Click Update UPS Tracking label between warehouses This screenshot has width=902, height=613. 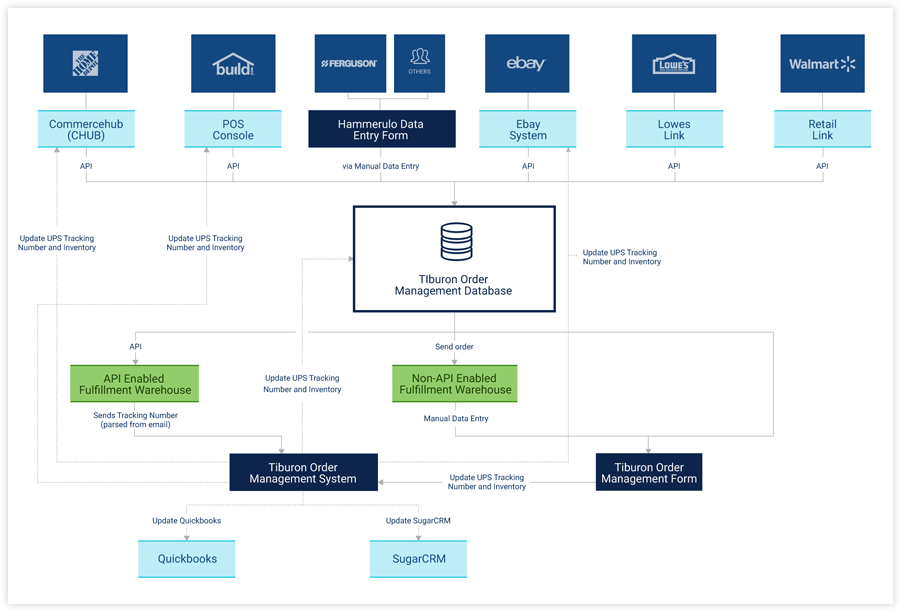(x=302, y=384)
